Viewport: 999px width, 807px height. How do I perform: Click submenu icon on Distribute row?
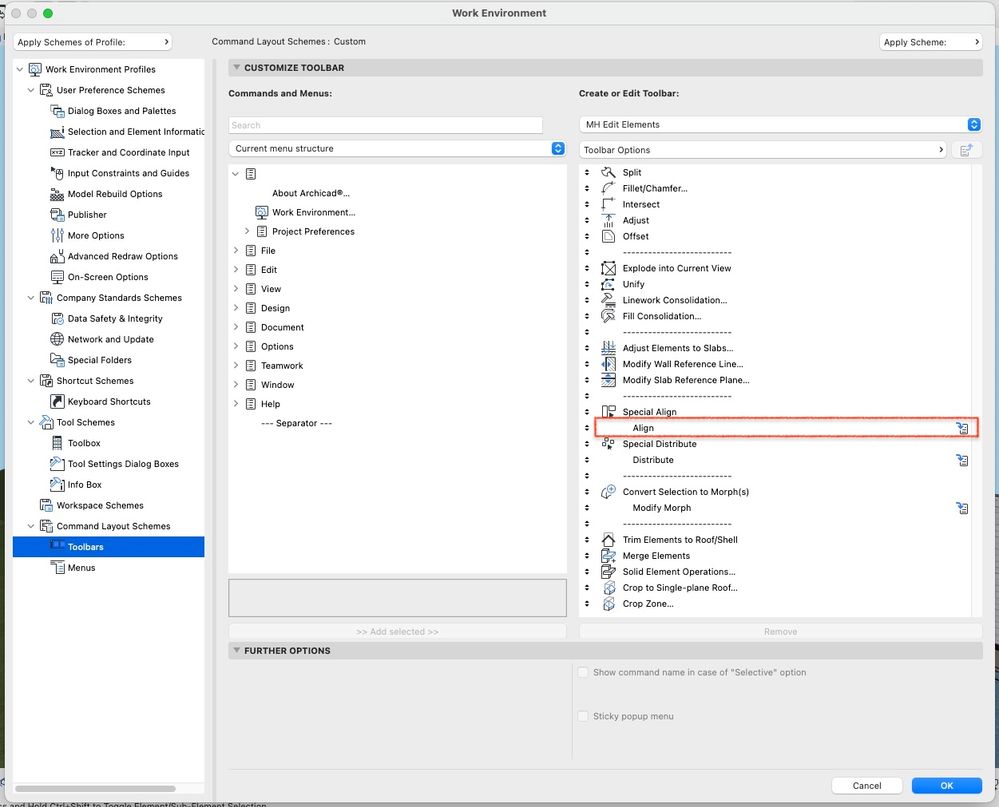[x=962, y=460]
